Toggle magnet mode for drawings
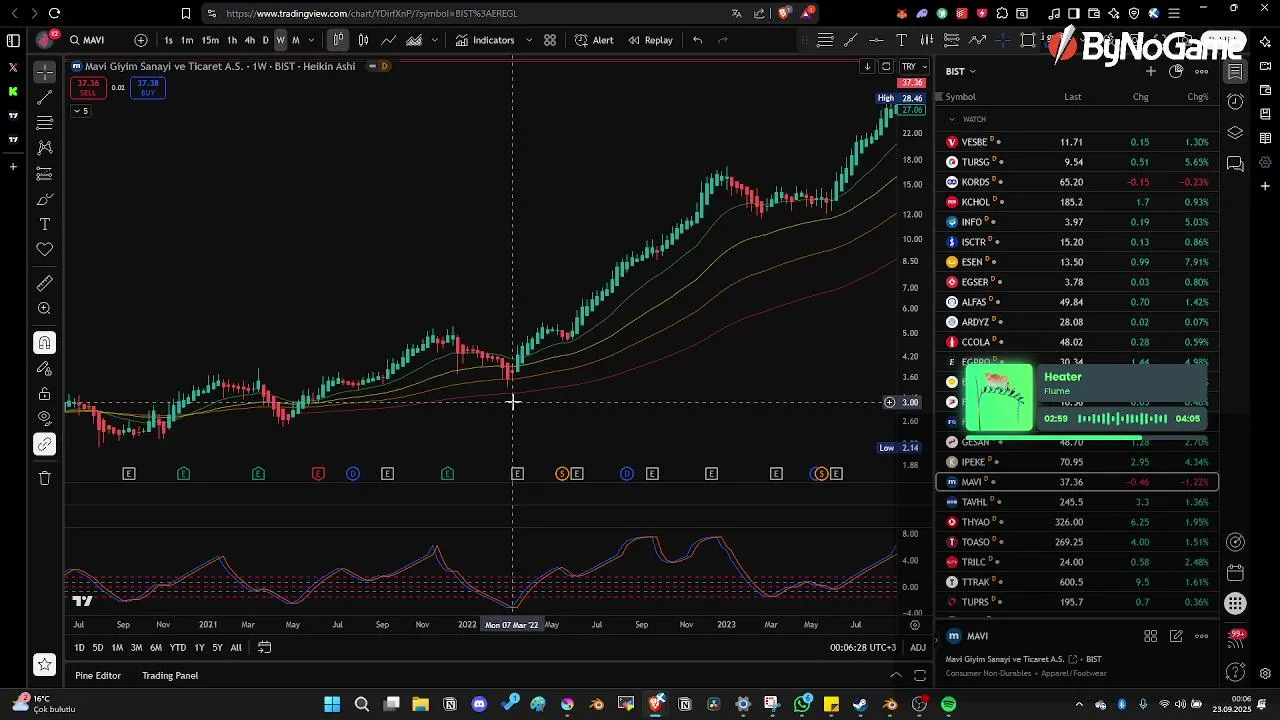Screen dimensions: 1280x720 click(44, 343)
